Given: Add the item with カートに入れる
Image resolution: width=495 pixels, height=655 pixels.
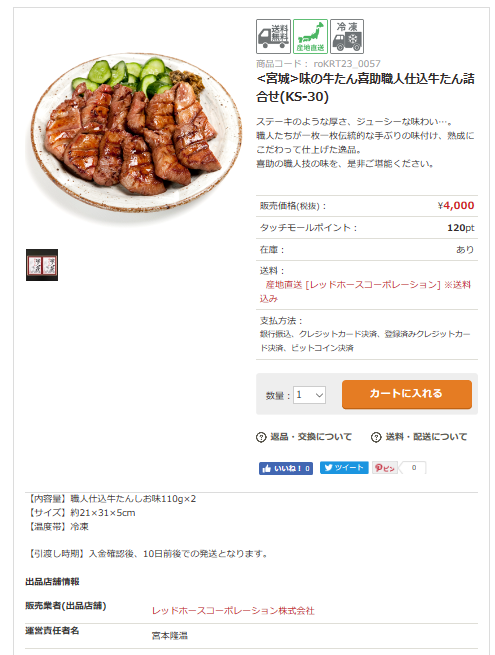Looking at the screenshot, I should coord(407,394).
